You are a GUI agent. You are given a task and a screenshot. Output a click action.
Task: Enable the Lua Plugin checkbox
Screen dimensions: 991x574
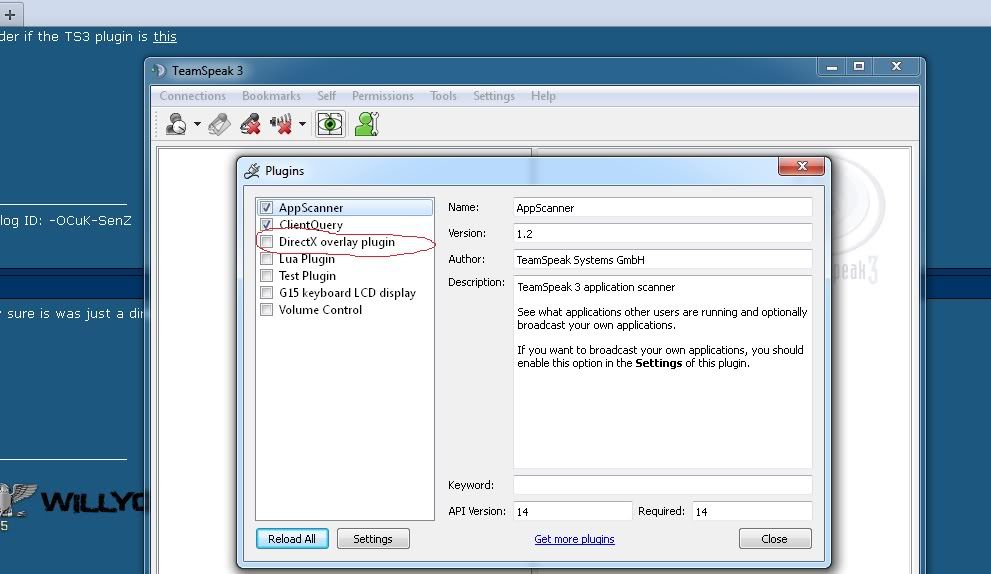click(267, 259)
